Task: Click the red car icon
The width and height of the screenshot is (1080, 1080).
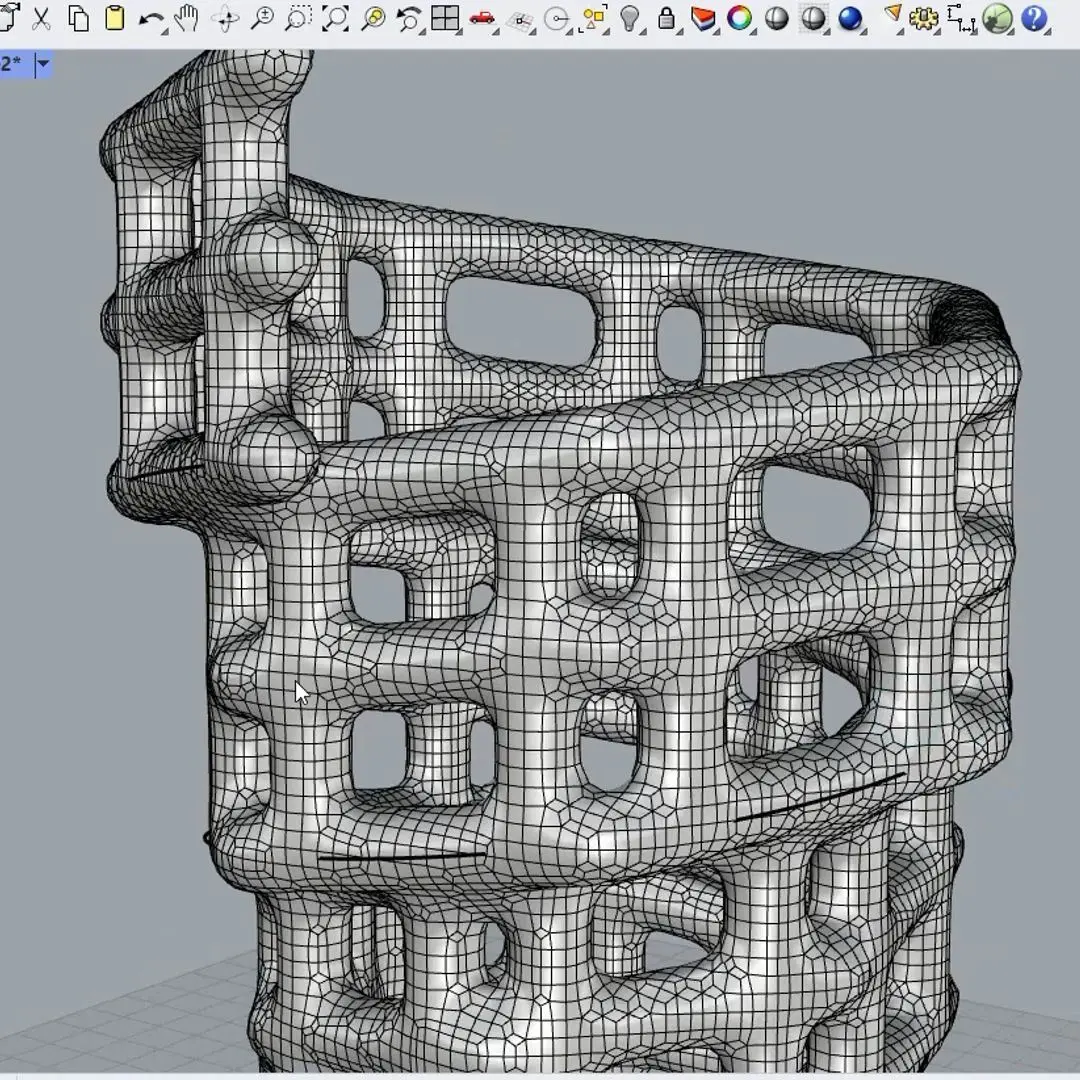Action: coord(482,19)
